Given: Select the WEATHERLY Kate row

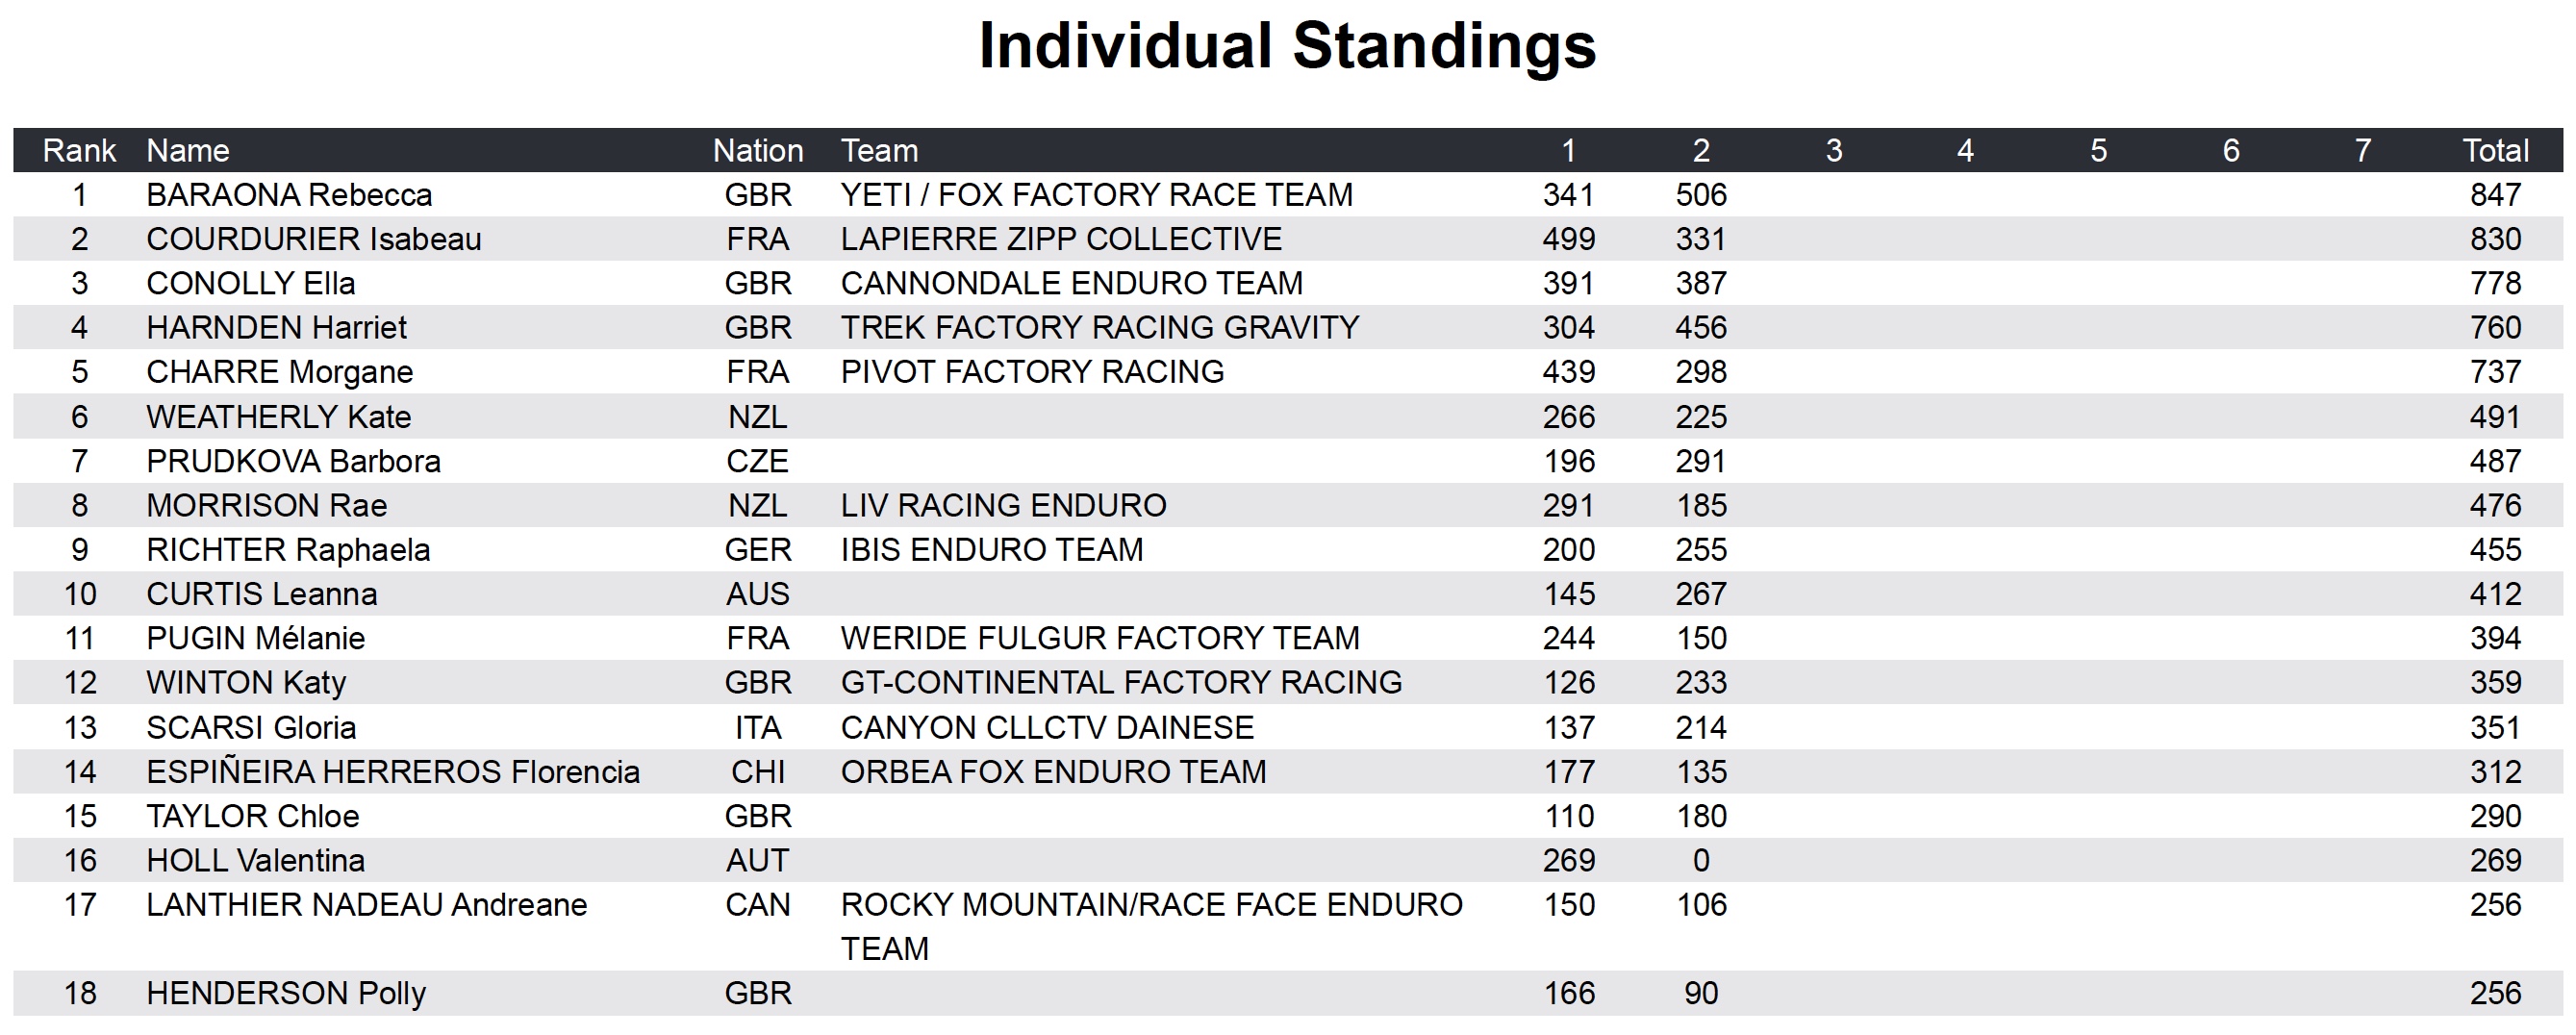Looking at the screenshot, I should coord(278,416).
